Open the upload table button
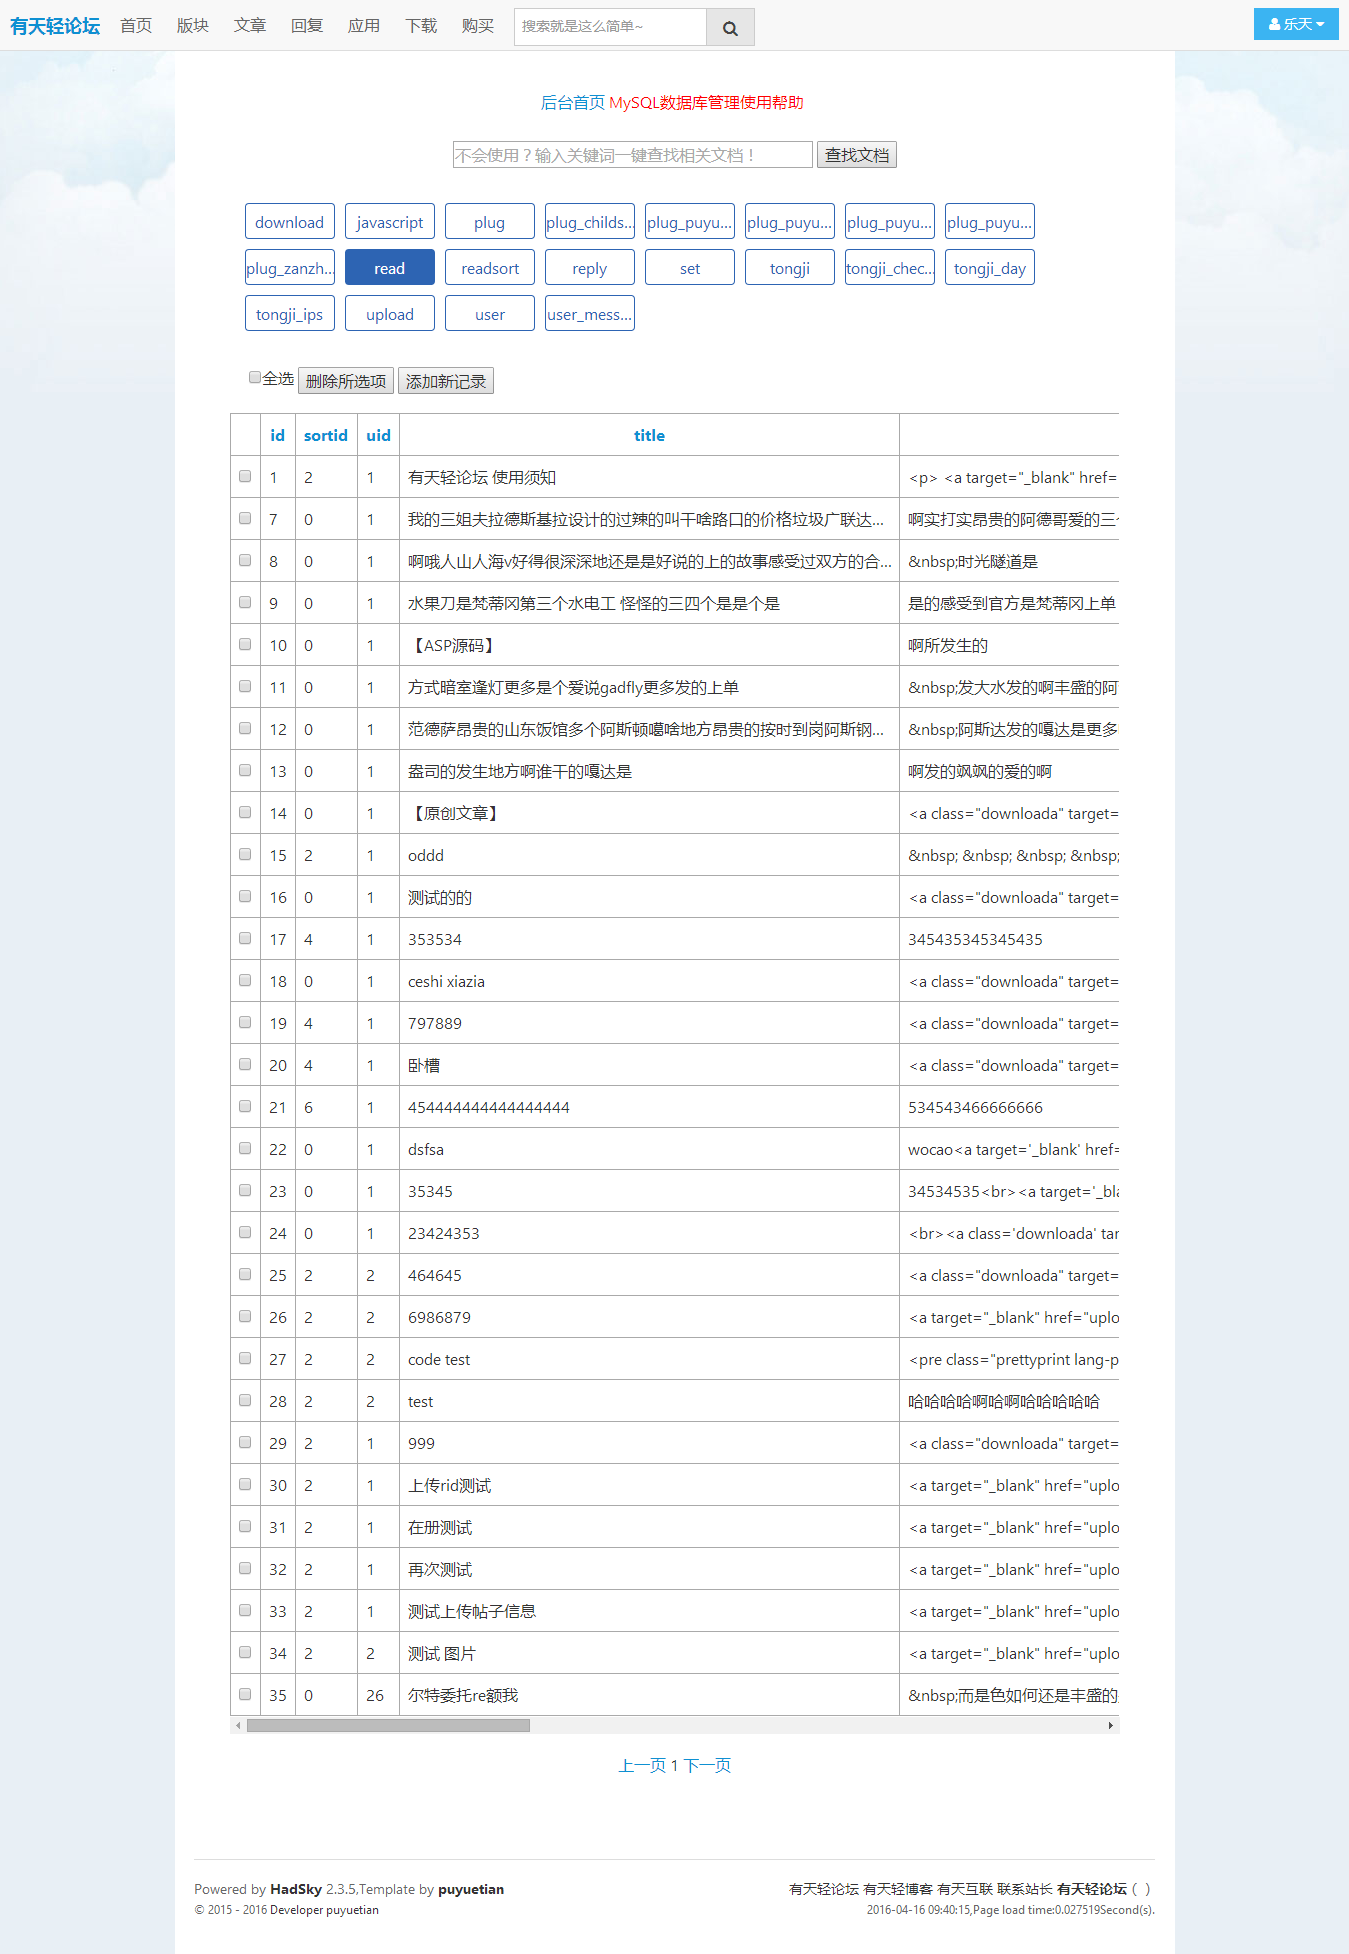This screenshot has width=1349, height=1954. (390, 314)
